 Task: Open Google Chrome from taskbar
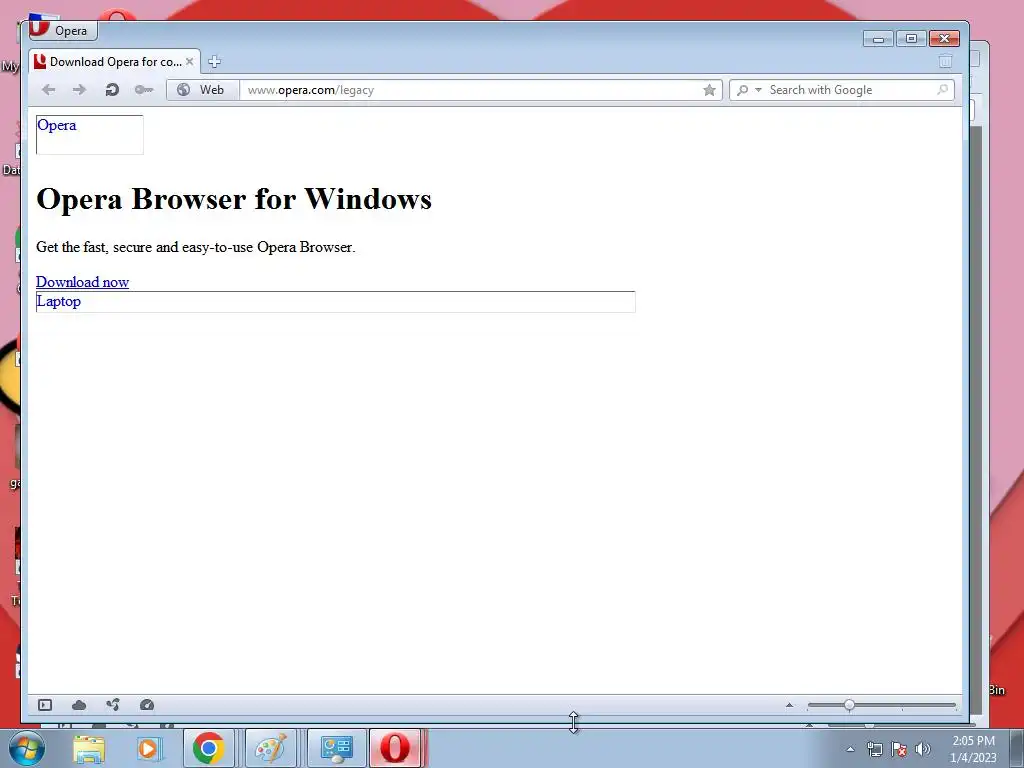pyautogui.click(x=208, y=748)
